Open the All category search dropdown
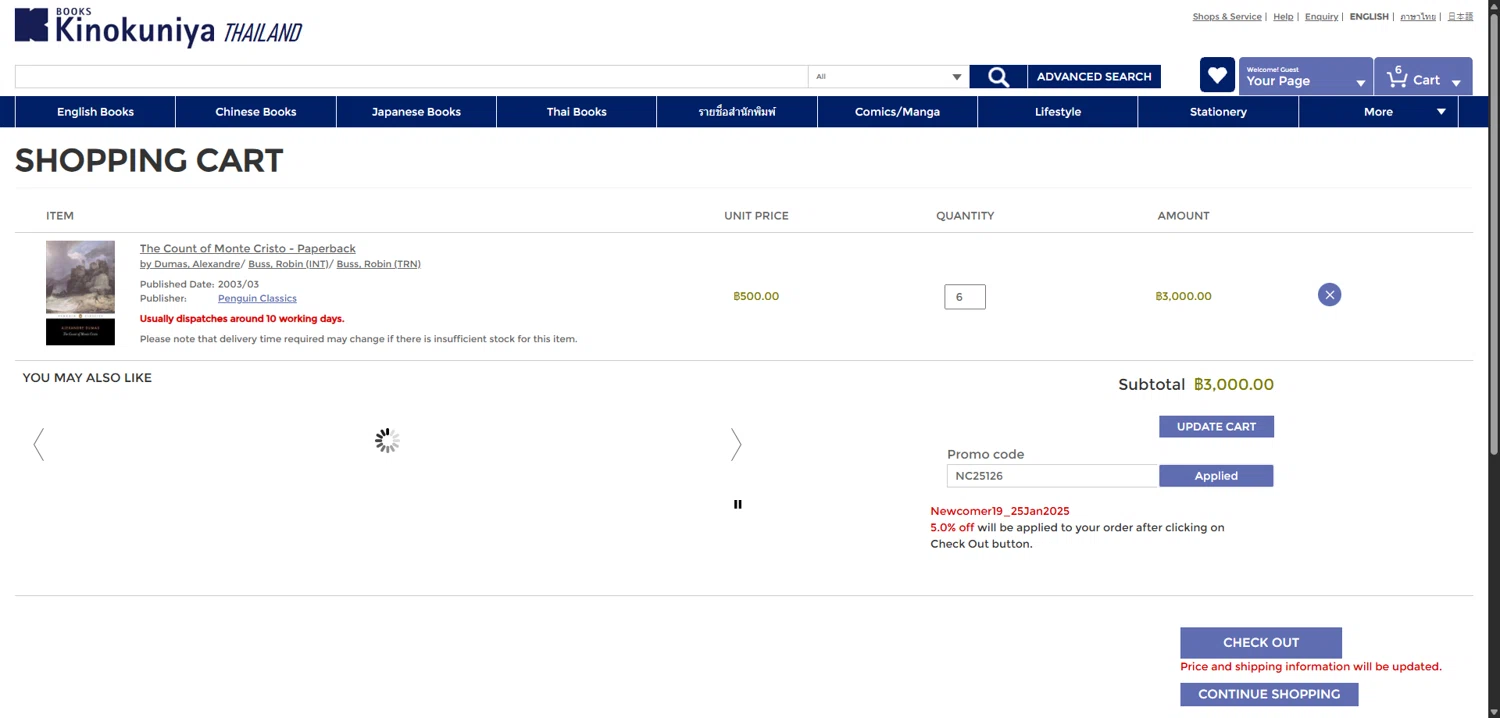Screen dimensions: 1500x718 888,76
